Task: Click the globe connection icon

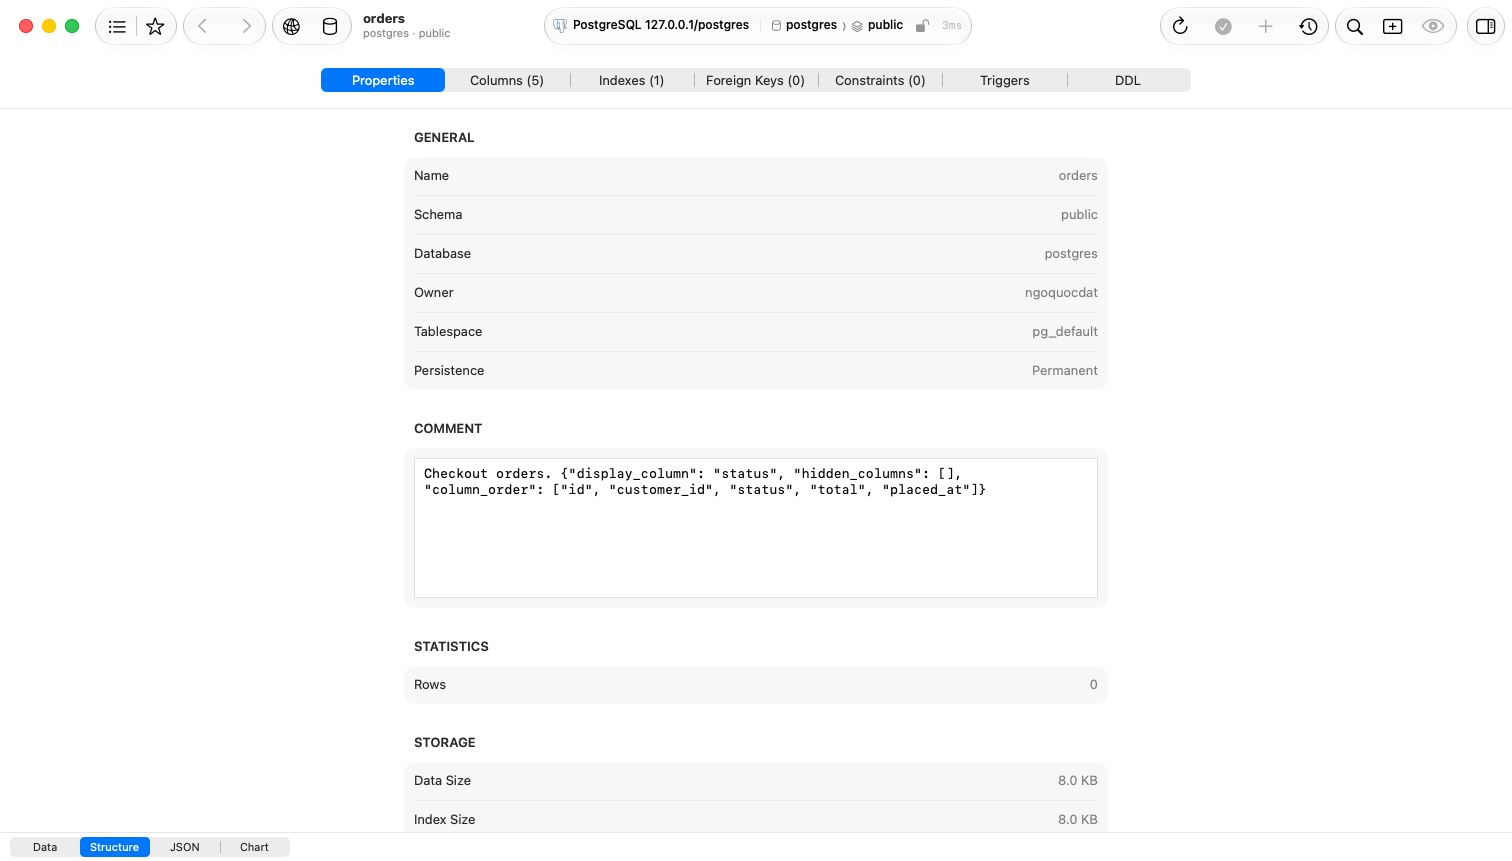Action: 292,27
